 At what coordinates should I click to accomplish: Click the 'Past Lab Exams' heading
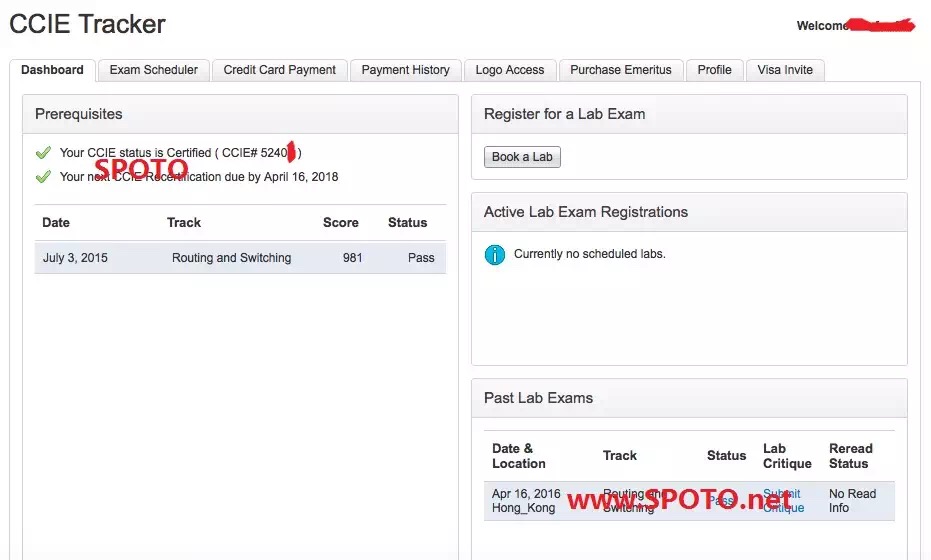click(539, 398)
